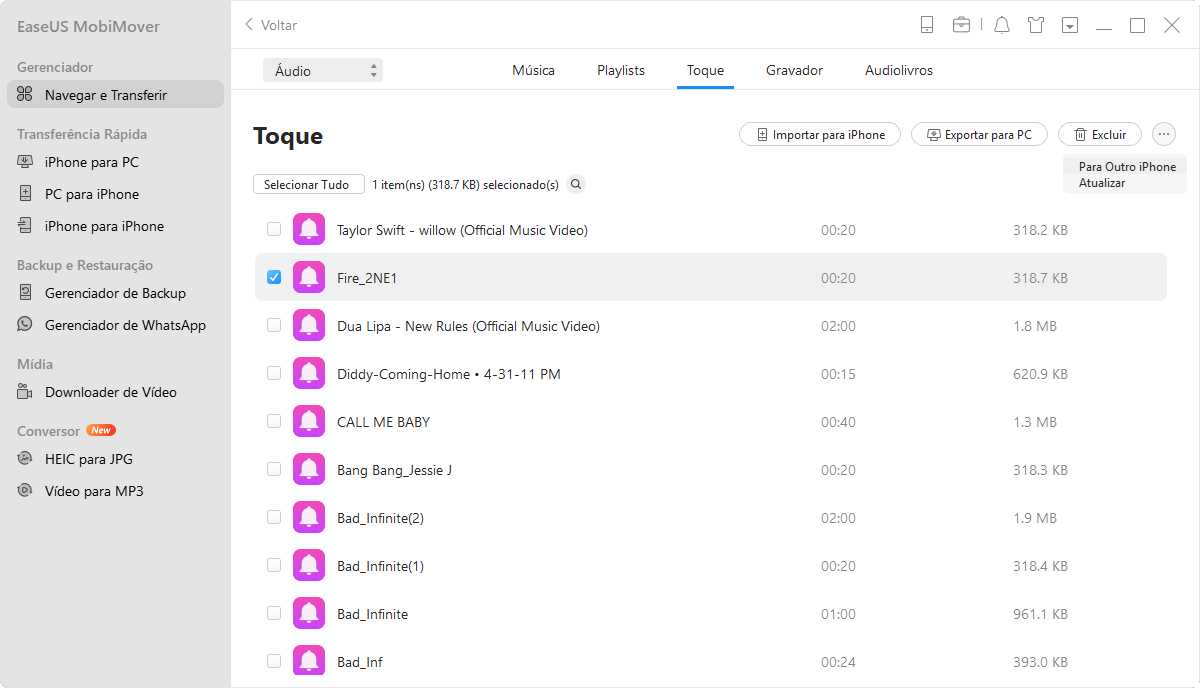Click Exportar para PC button
This screenshot has width=1200, height=688.
[979, 134]
